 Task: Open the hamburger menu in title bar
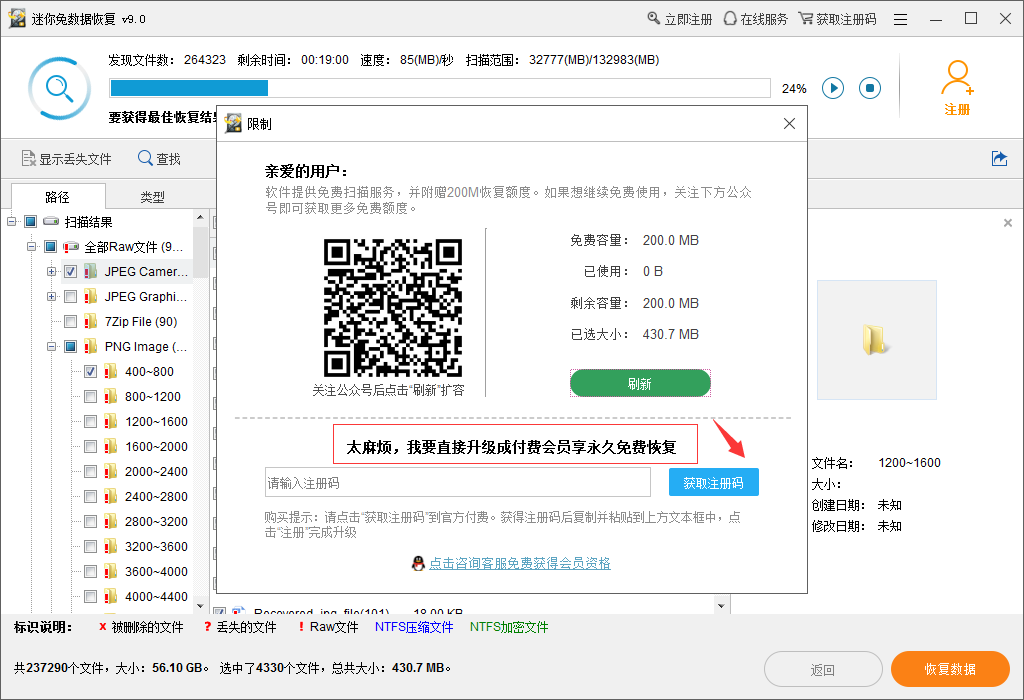901,20
